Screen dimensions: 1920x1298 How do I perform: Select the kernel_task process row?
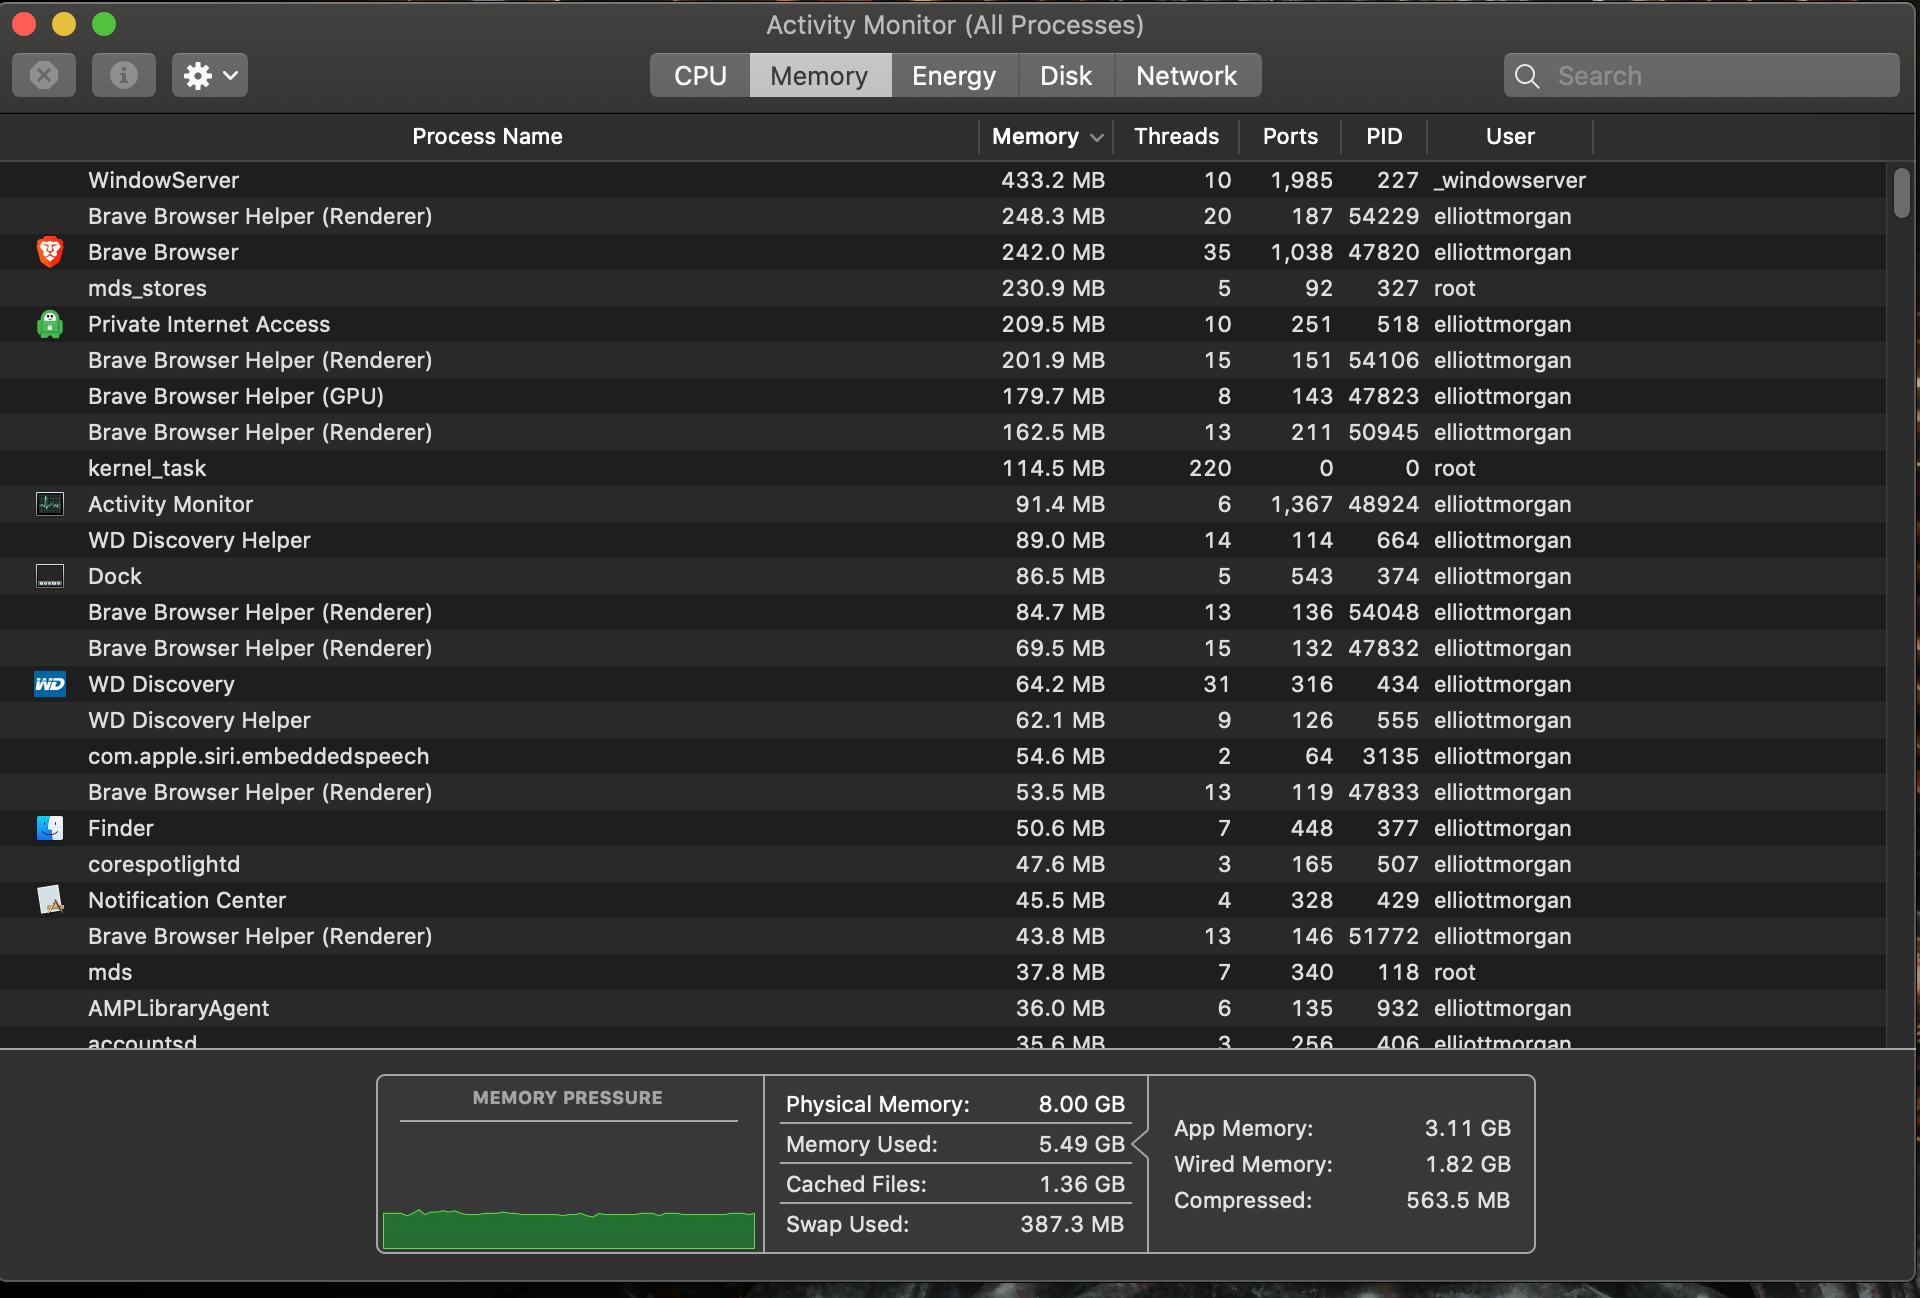pyautogui.click(x=943, y=468)
